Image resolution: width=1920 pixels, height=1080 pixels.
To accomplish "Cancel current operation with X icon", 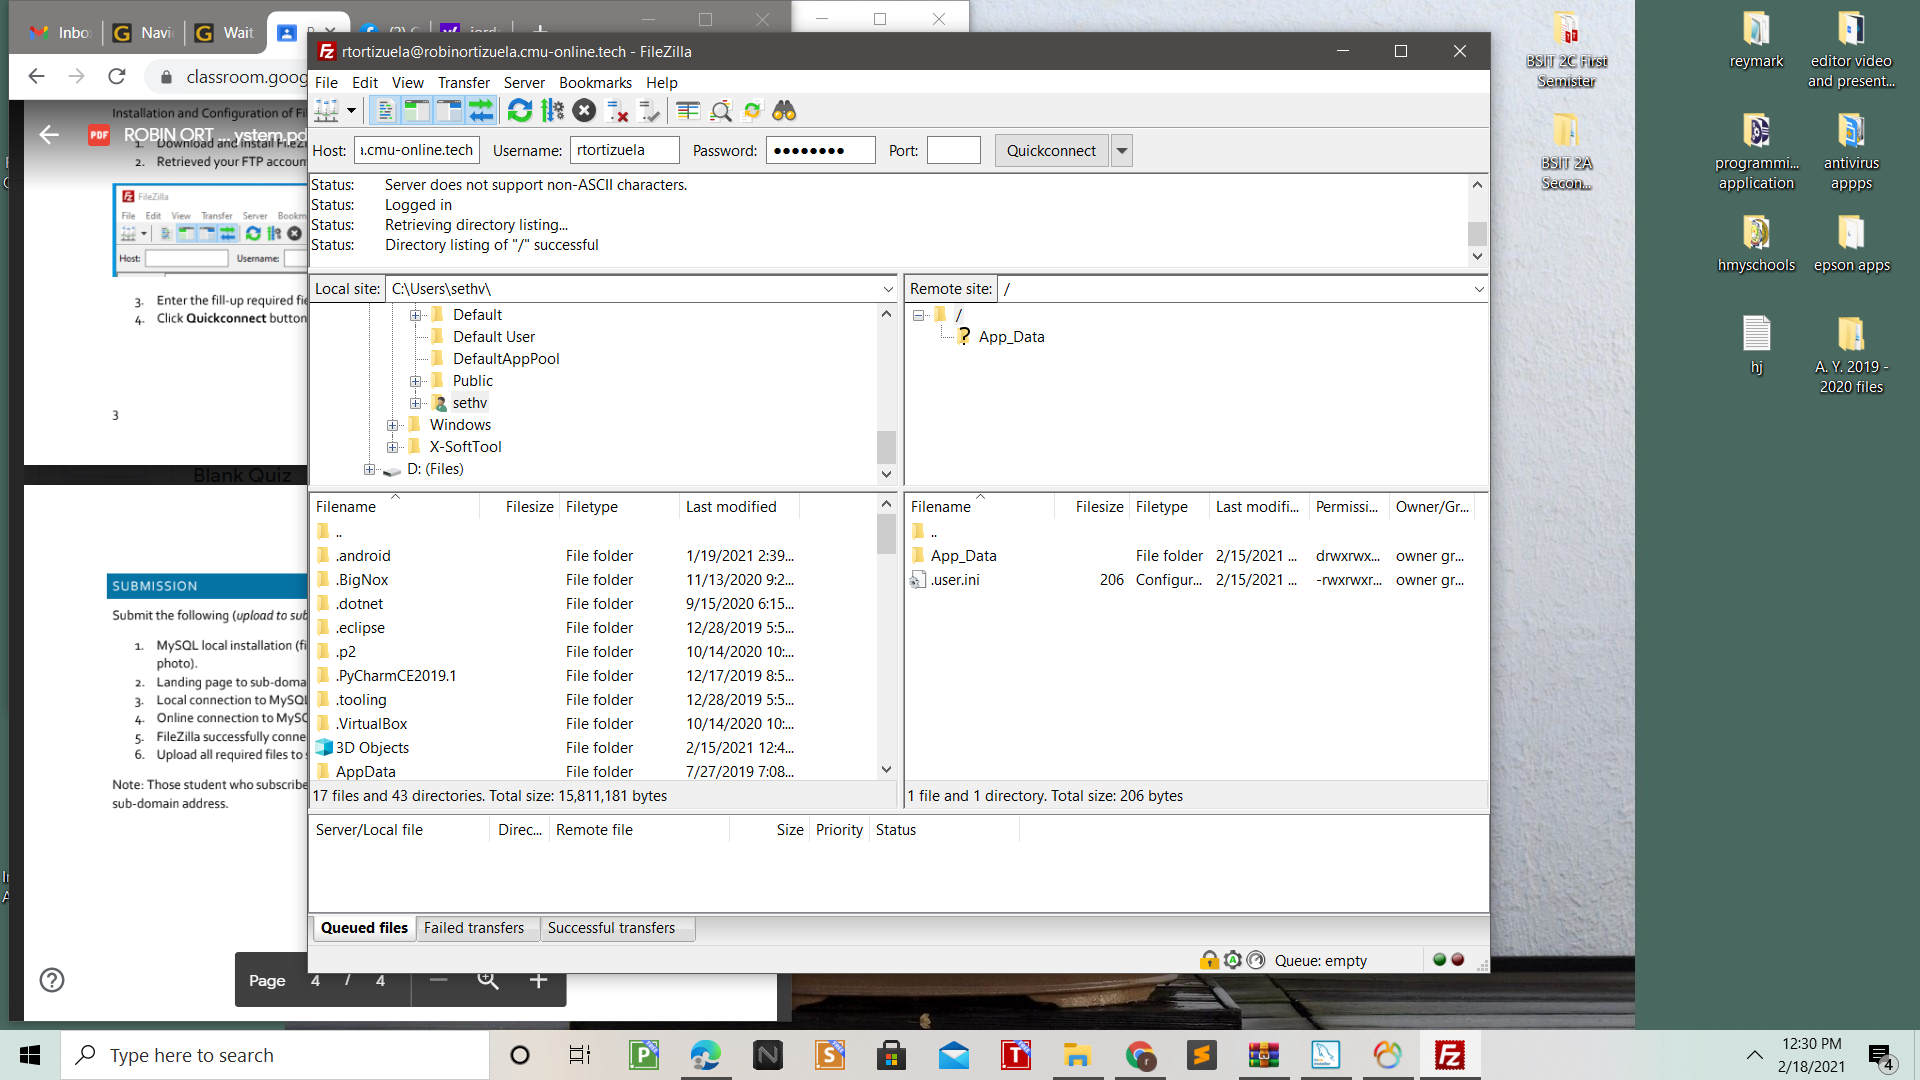I will point(585,111).
